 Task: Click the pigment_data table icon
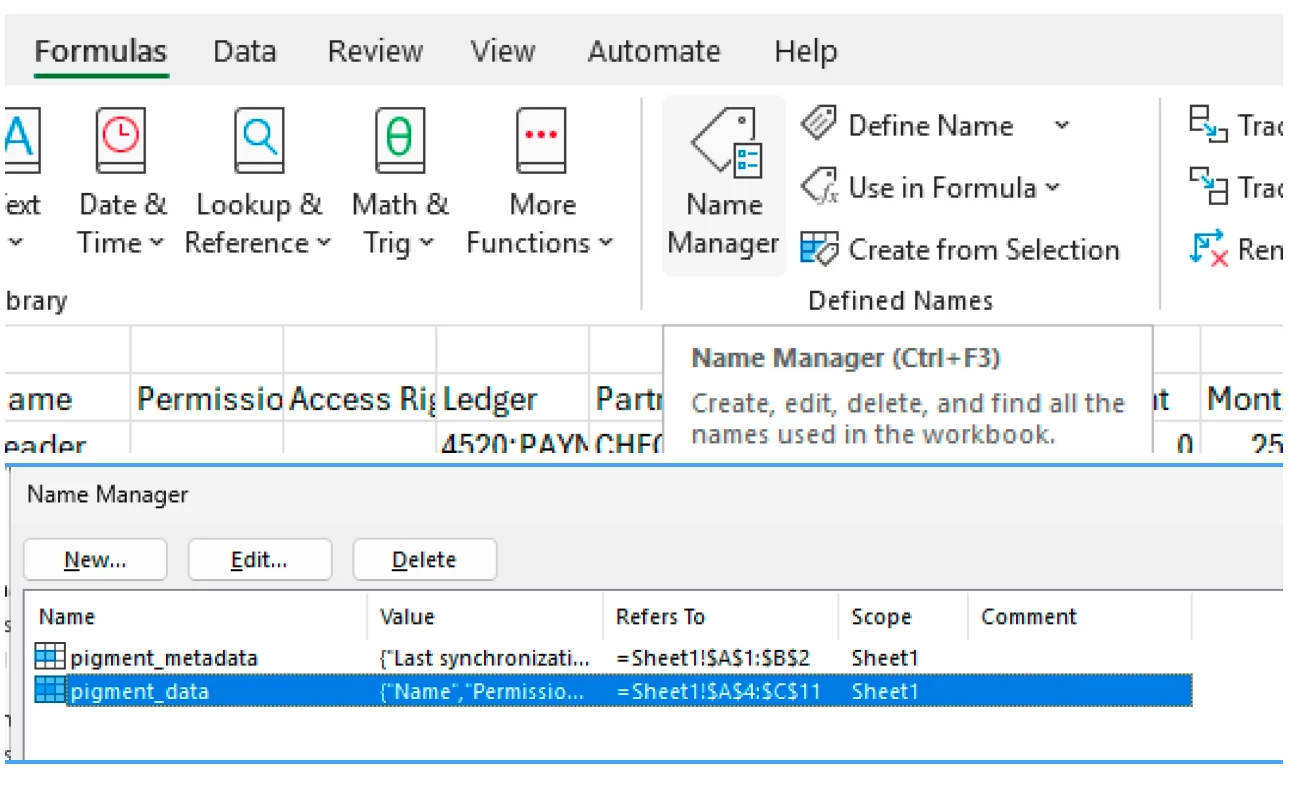49,690
